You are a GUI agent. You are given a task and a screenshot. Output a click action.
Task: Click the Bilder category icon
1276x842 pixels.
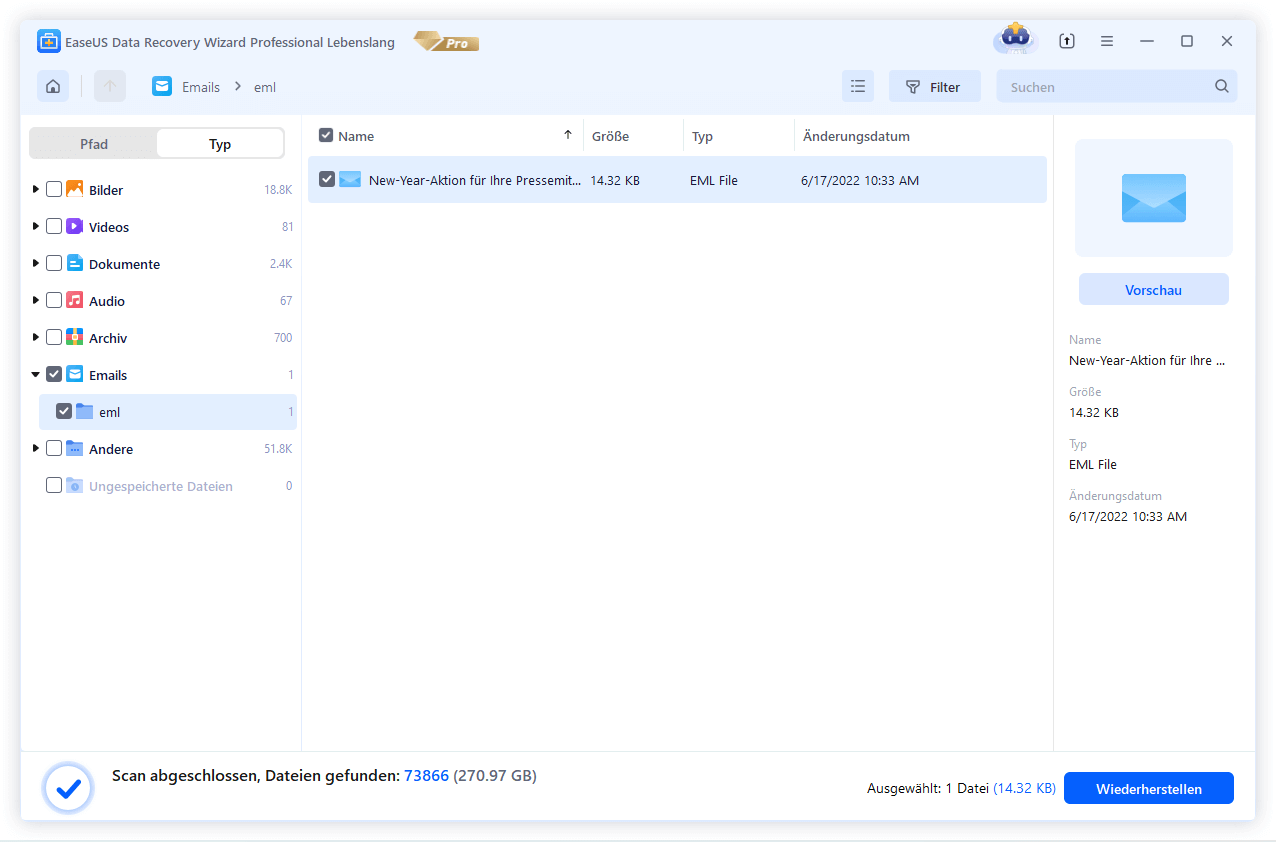click(x=75, y=190)
